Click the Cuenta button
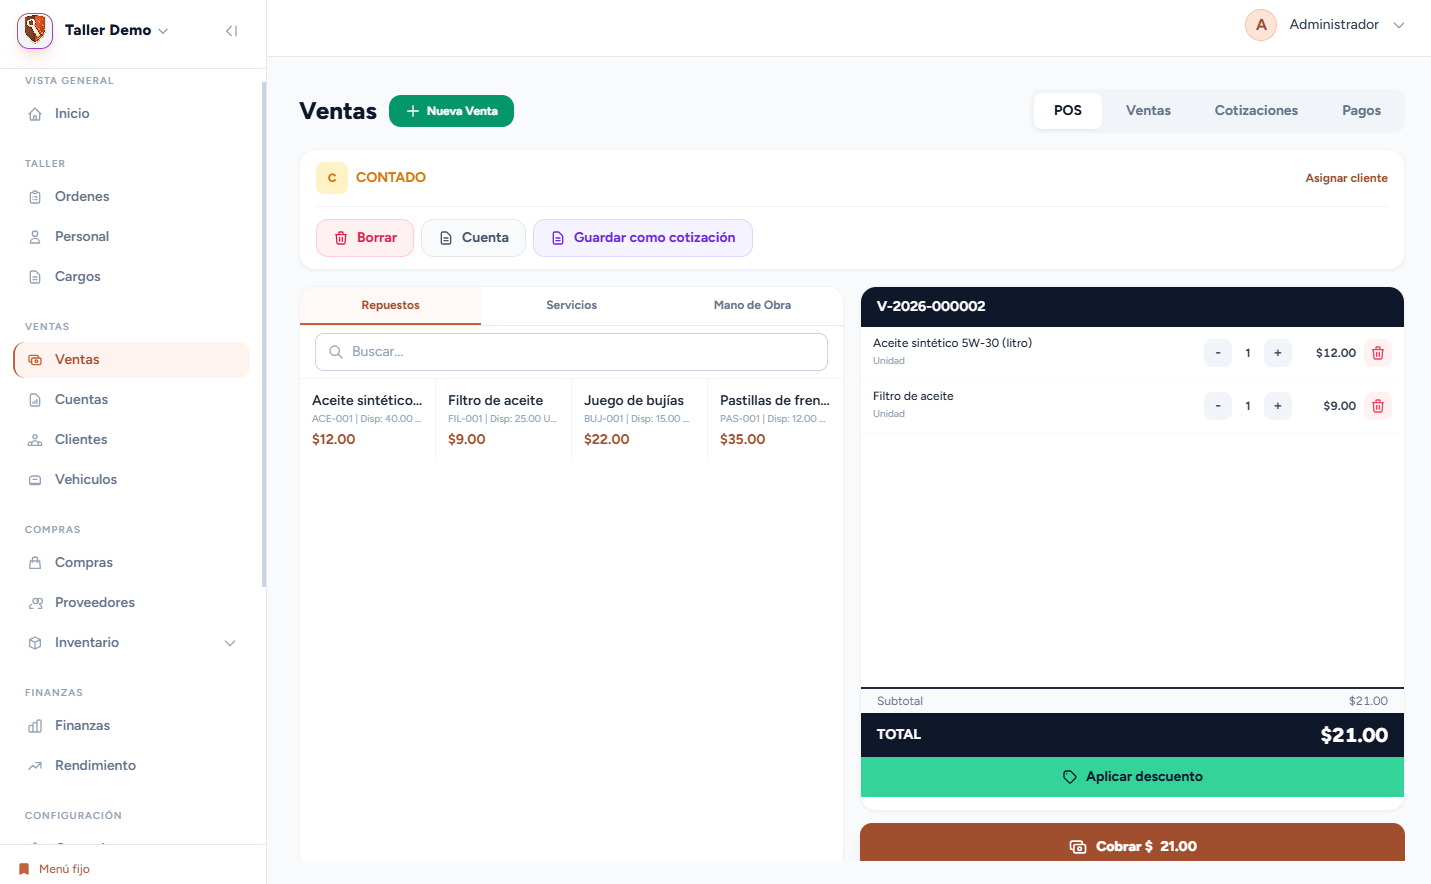The image size is (1431, 884). pos(473,238)
